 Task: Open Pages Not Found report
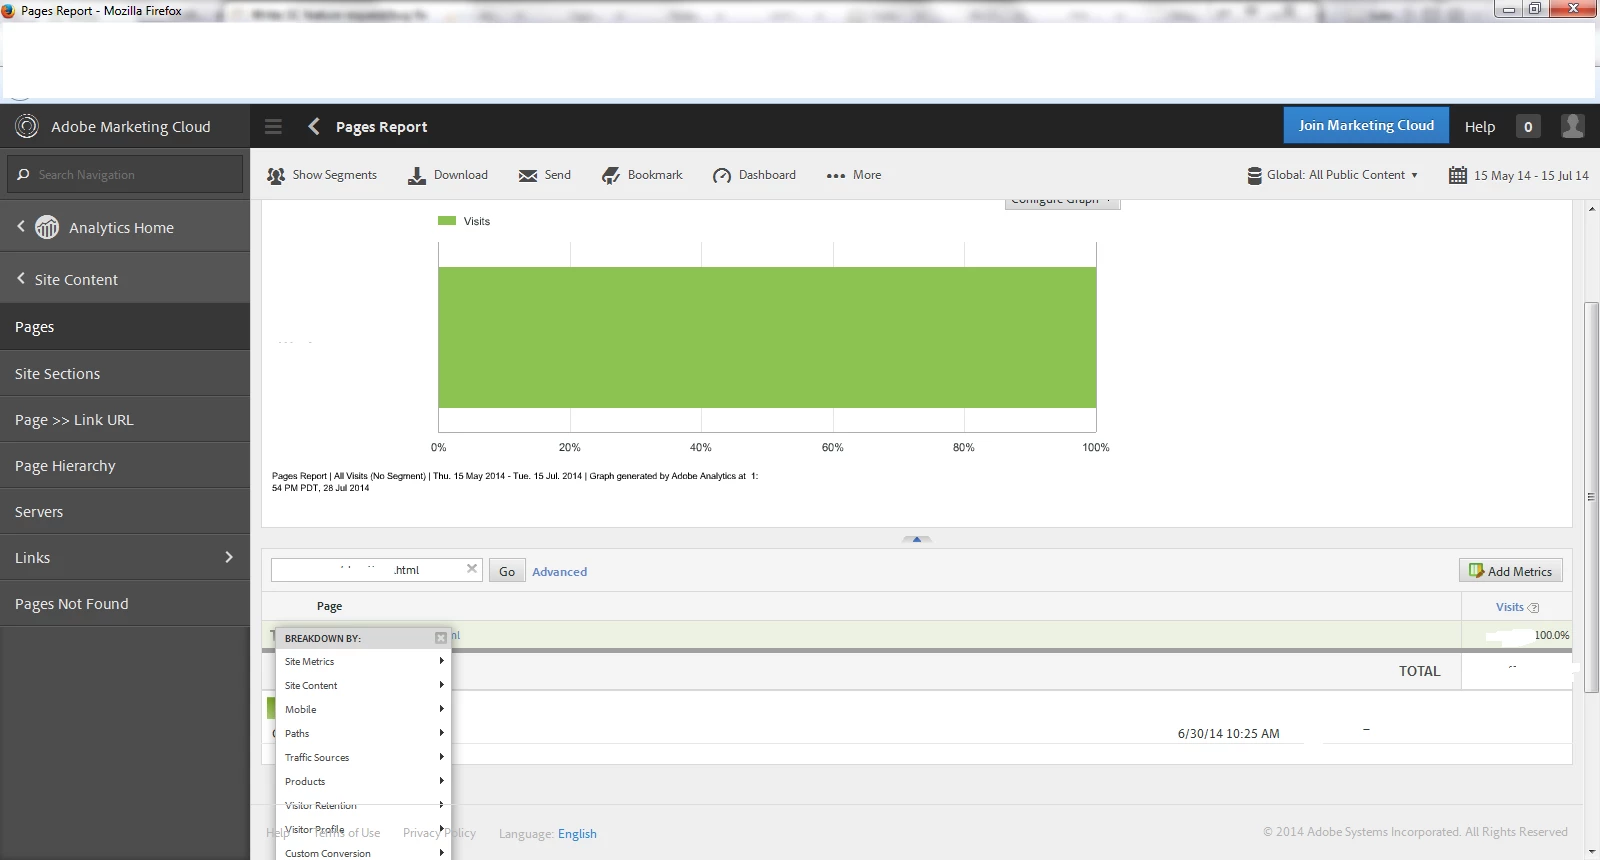125,603
